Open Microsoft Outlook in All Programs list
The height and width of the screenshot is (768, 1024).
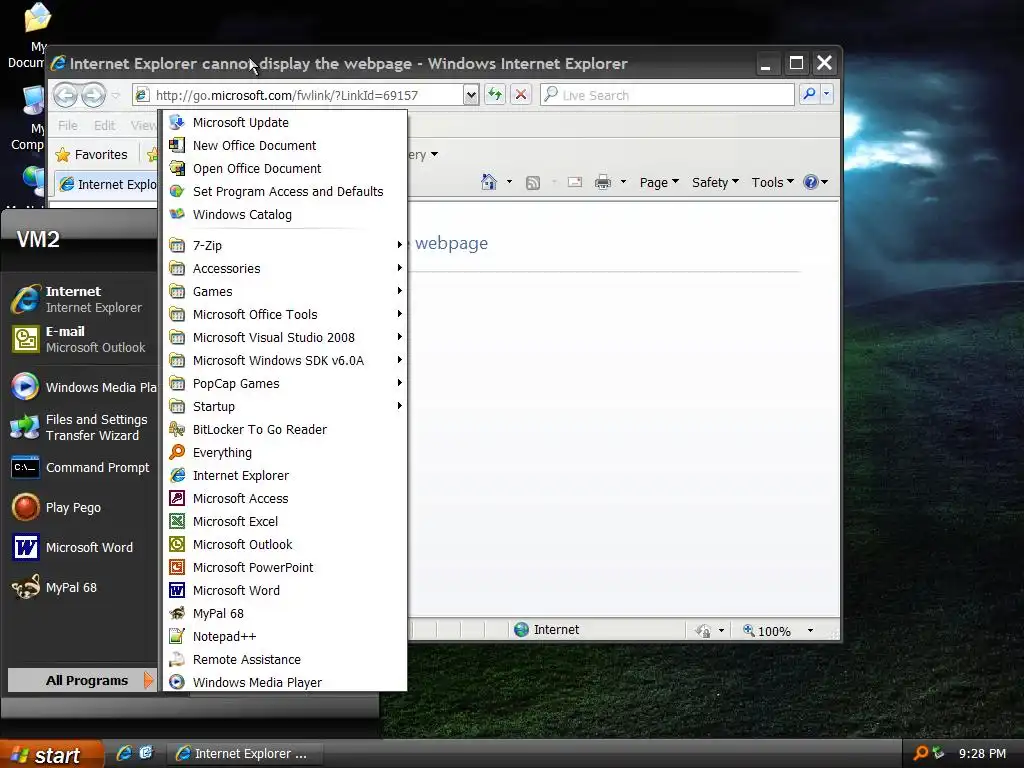click(x=285, y=544)
